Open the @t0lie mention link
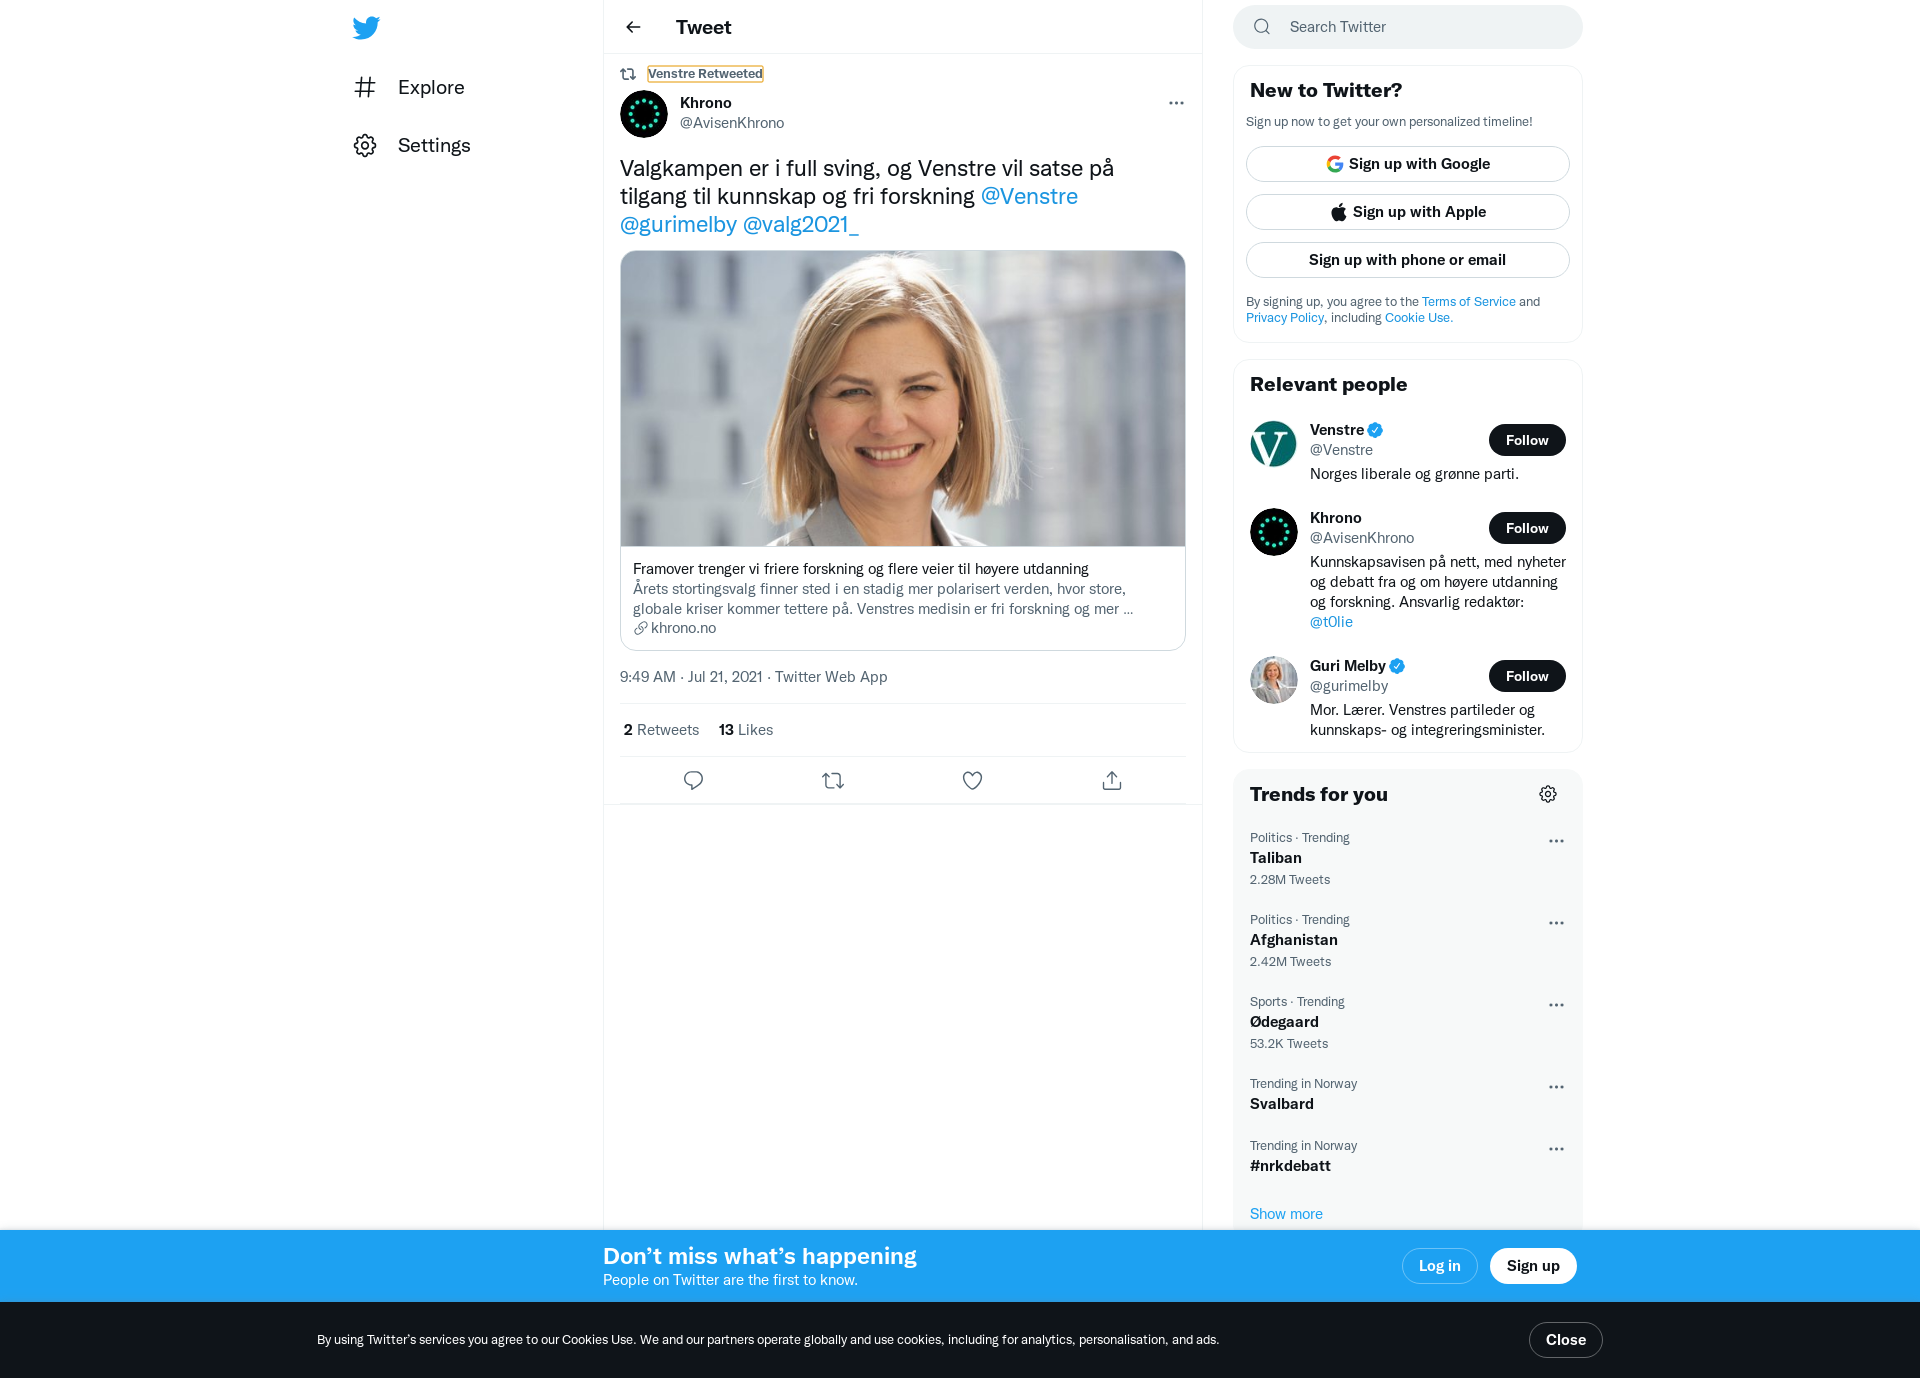 [x=1331, y=622]
